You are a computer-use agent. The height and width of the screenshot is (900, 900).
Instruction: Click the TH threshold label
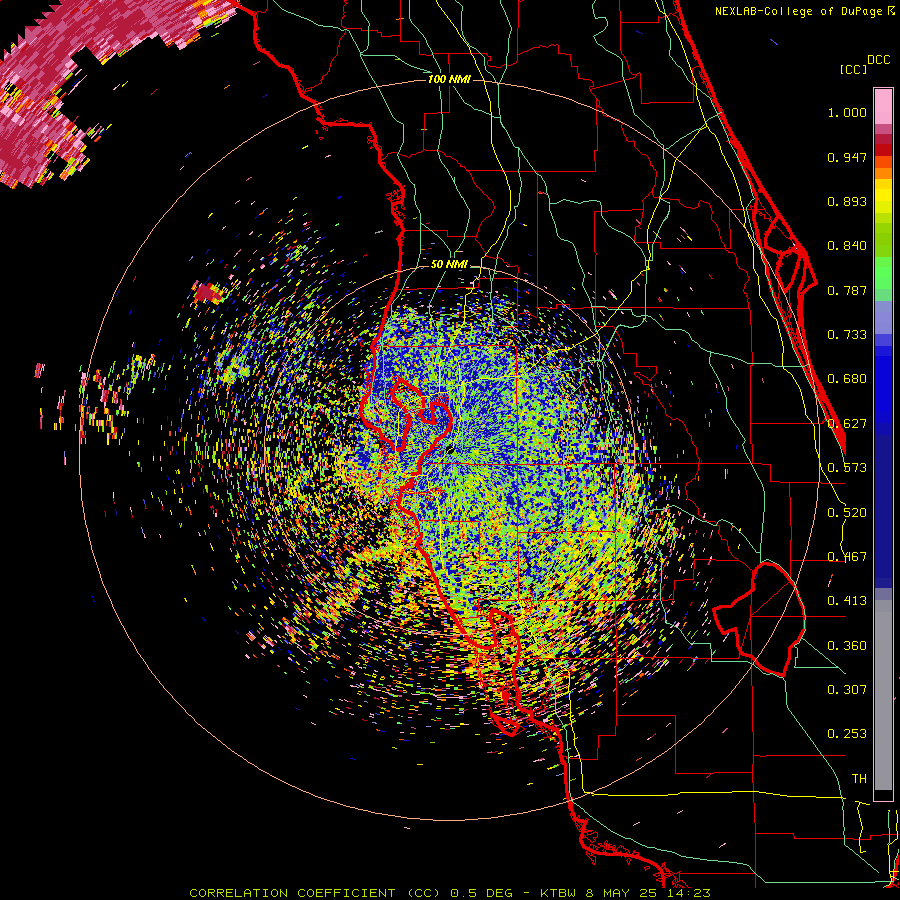tap(859, 779)
